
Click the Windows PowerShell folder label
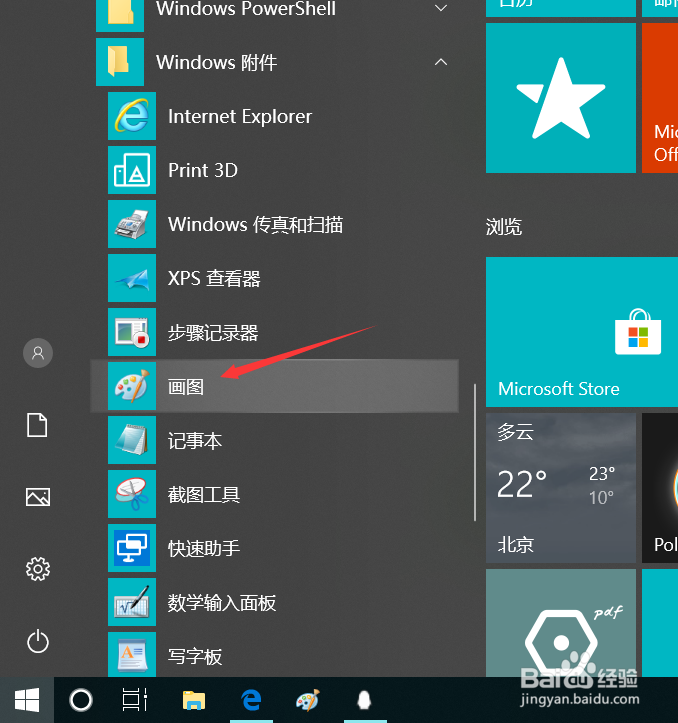click(x=246, y=9)
